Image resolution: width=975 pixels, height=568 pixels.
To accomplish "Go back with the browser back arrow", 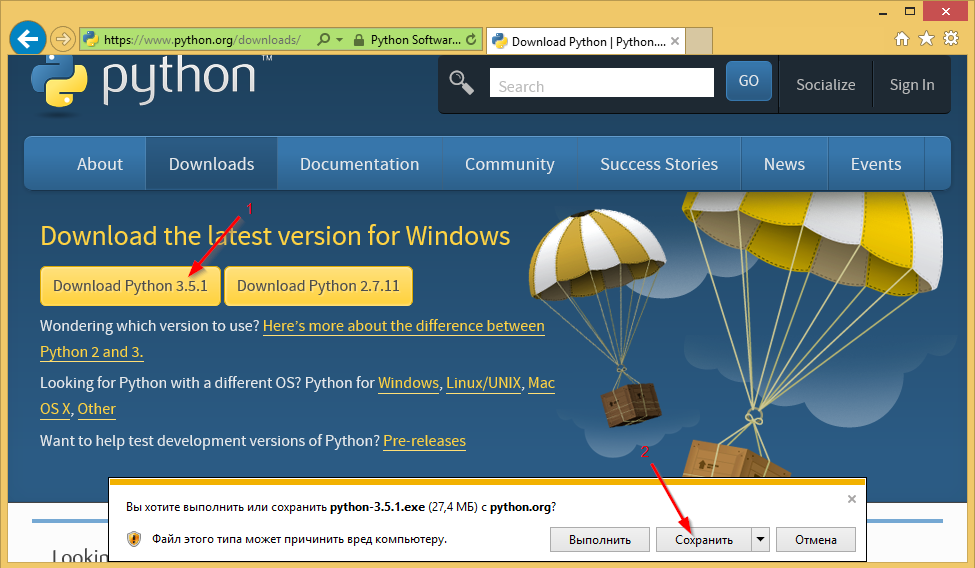I will pos(27,39).
